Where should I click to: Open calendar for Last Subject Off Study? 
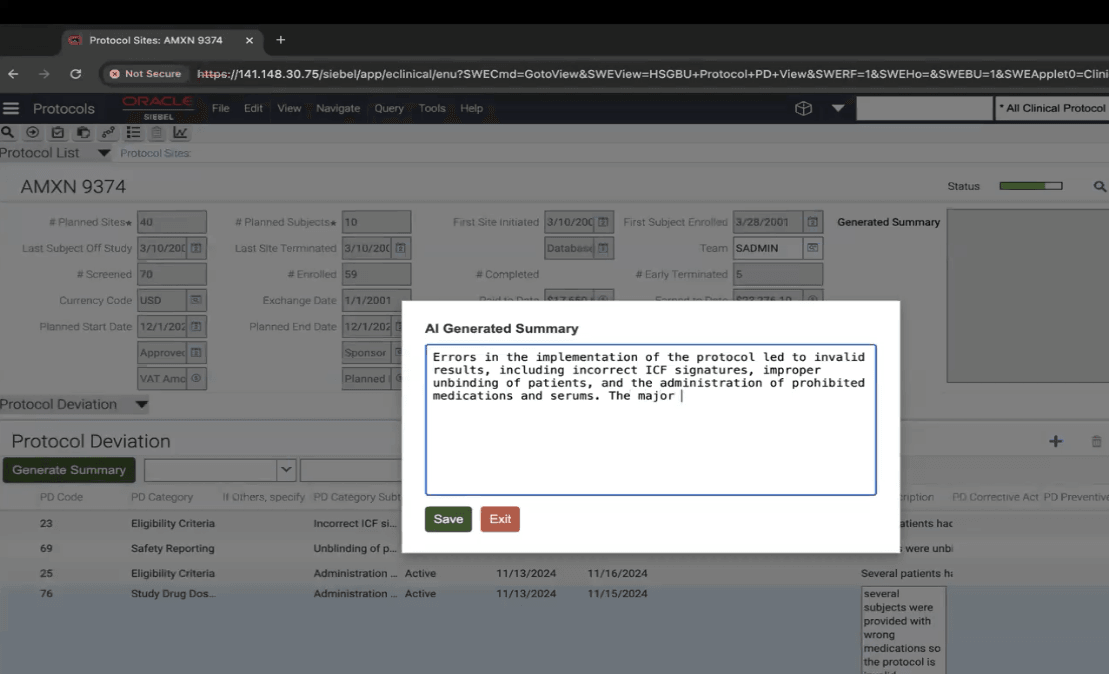click(196, 248)
